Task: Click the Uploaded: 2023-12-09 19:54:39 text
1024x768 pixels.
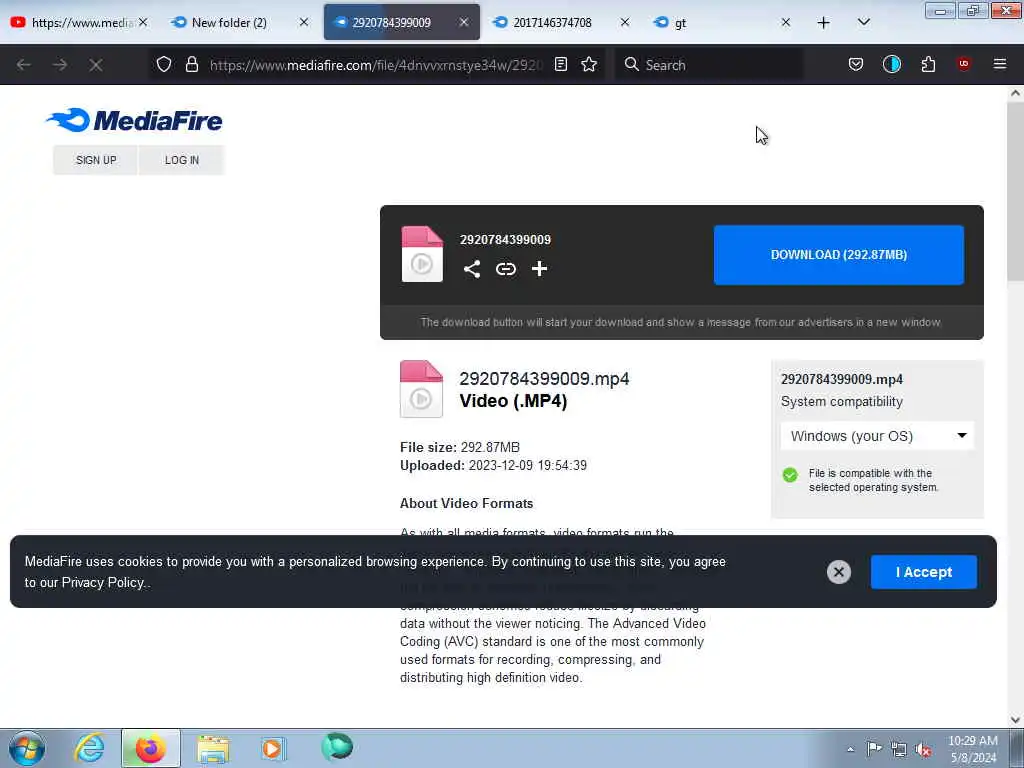Action: [493, 466]
